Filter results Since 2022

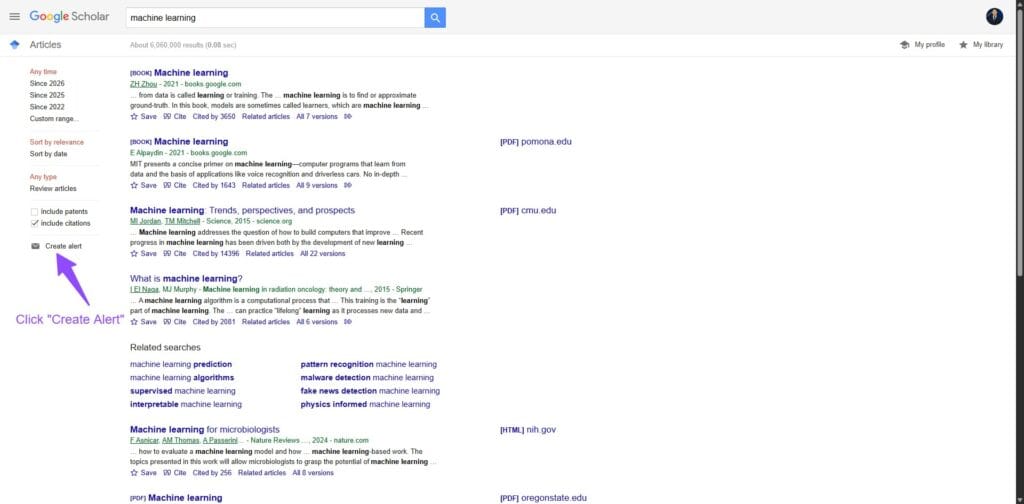point(47,107)
